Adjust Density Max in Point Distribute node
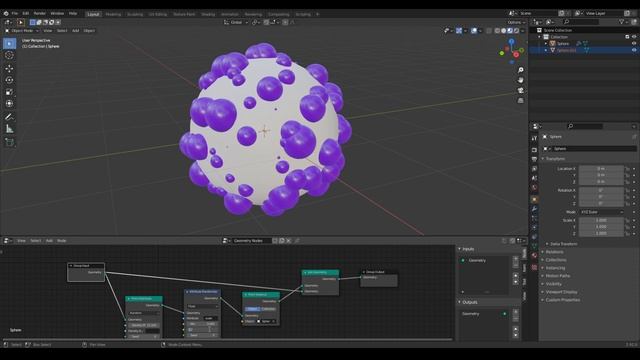640x360 pixels. click(144, 325)
